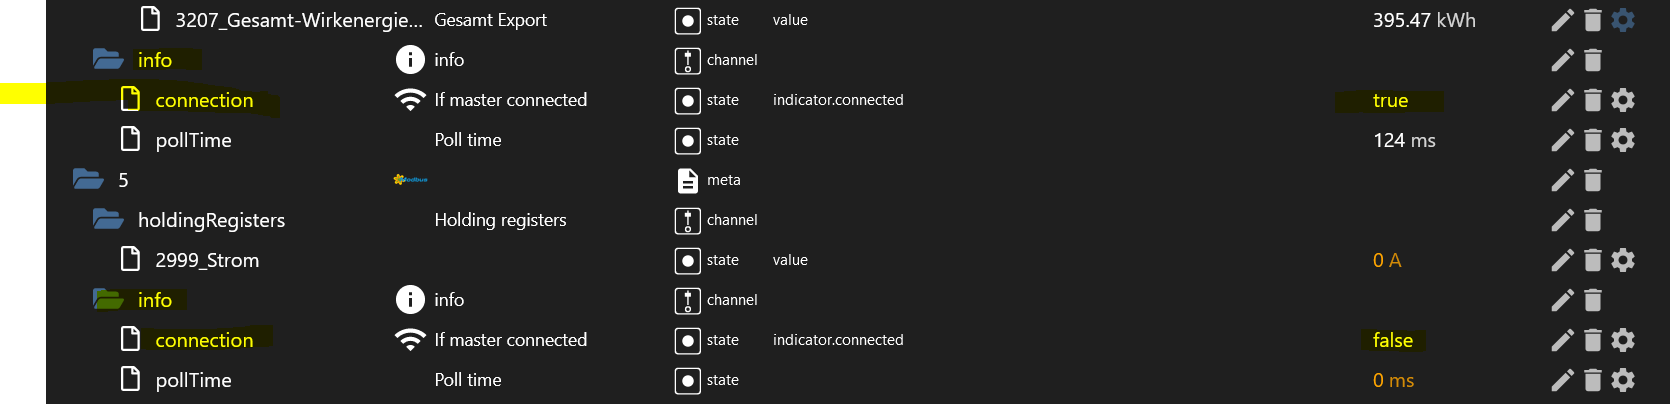Delete the connection row showing false

click(1593, 340)
